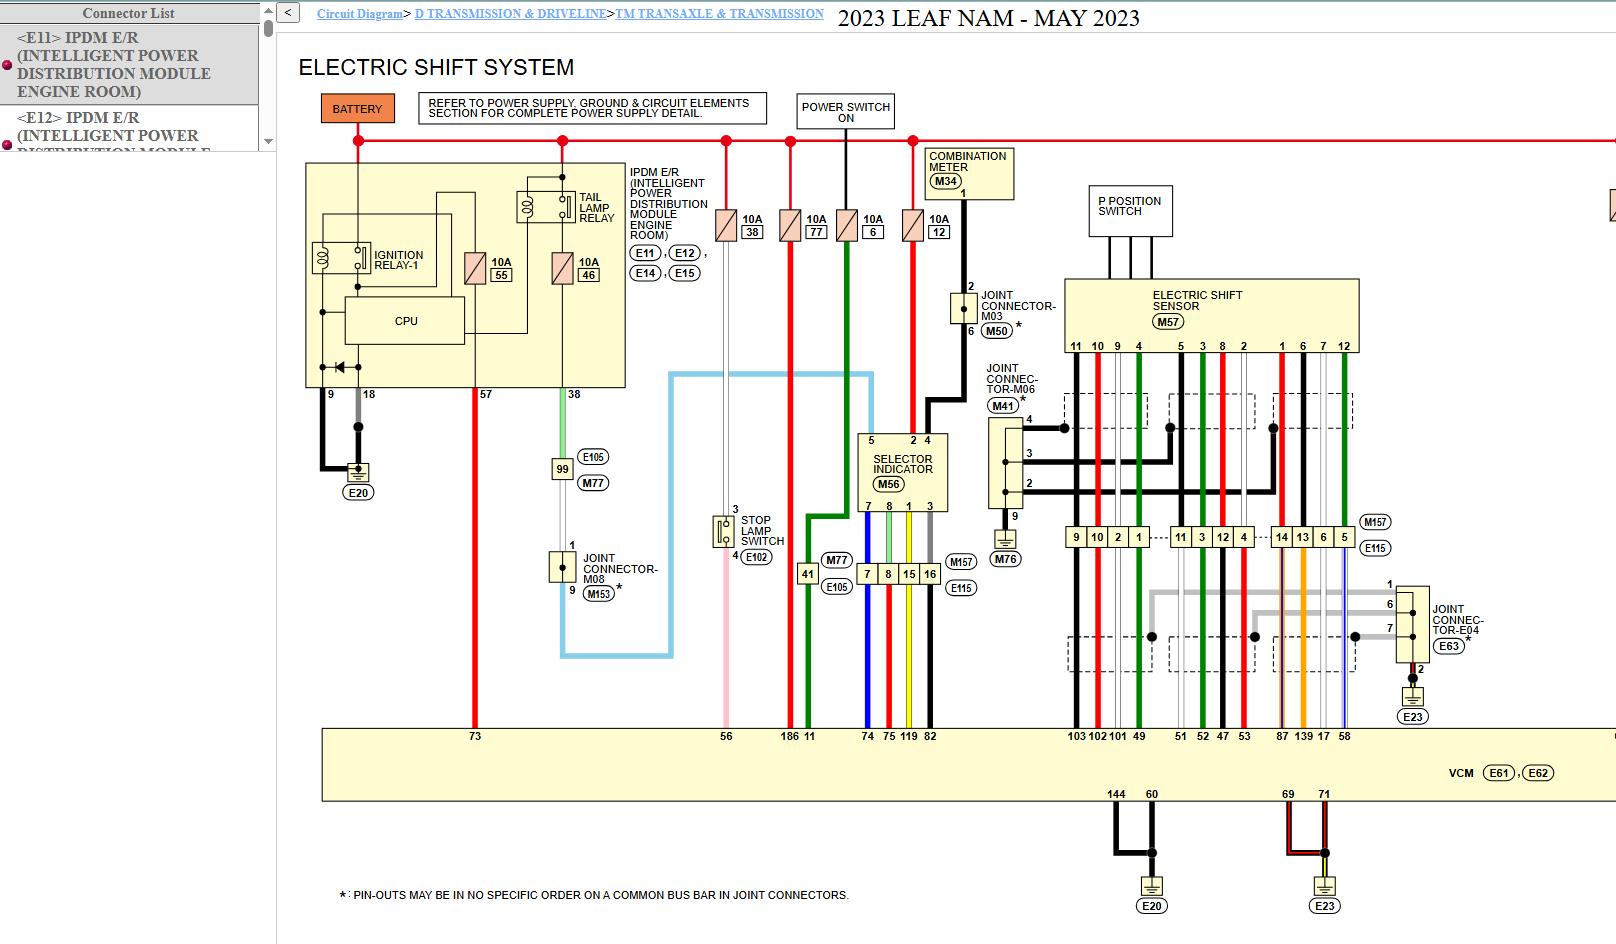1616x944 pixels.
Task: Click the ELECTRIC SHIFT SYSTEM title
Action: coord(436,67)
